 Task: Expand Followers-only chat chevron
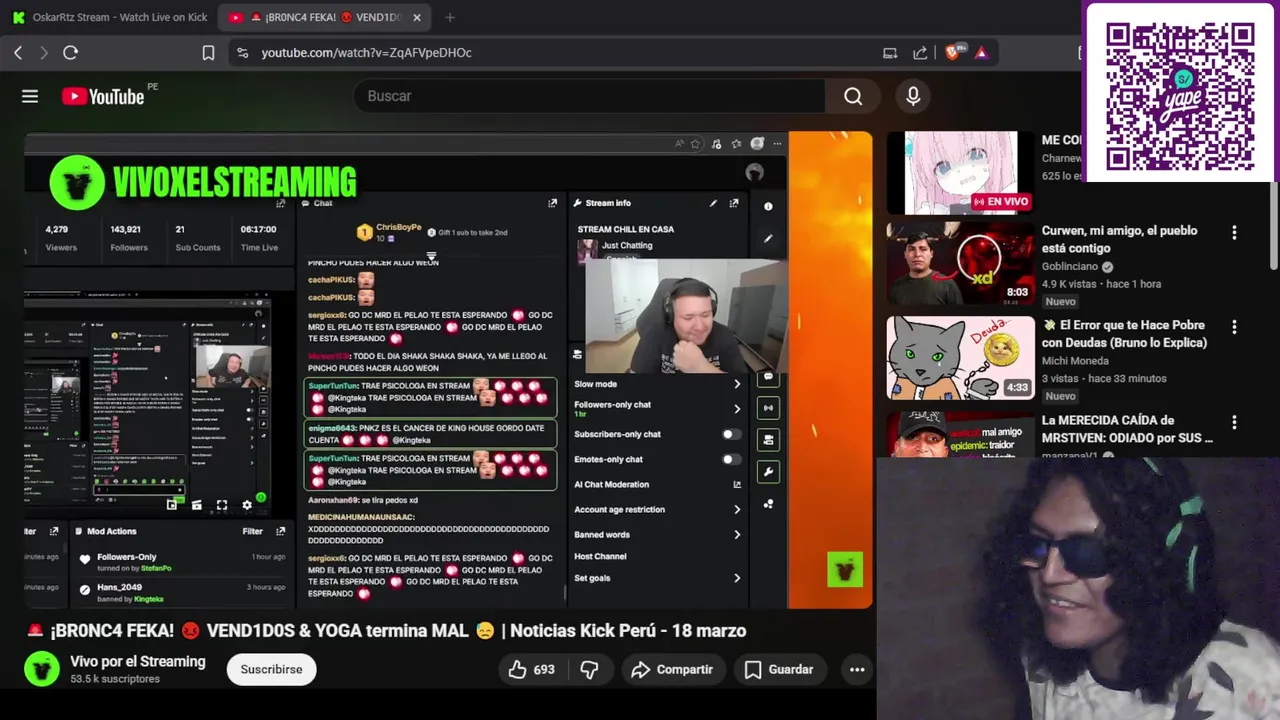tap(737, 408)
